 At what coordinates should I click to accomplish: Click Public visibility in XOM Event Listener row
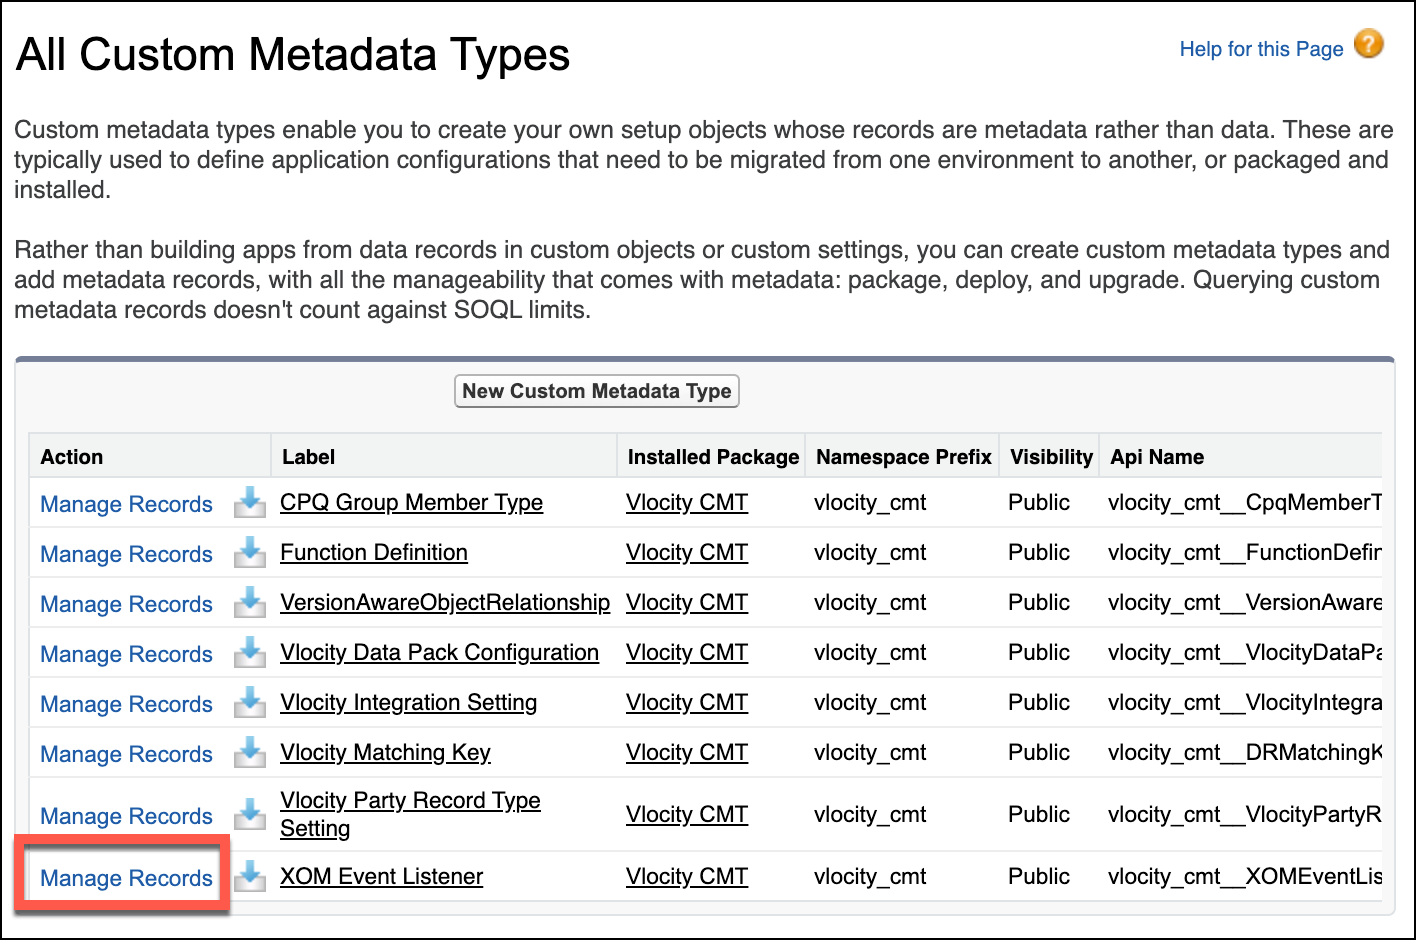click(1039, 876)
